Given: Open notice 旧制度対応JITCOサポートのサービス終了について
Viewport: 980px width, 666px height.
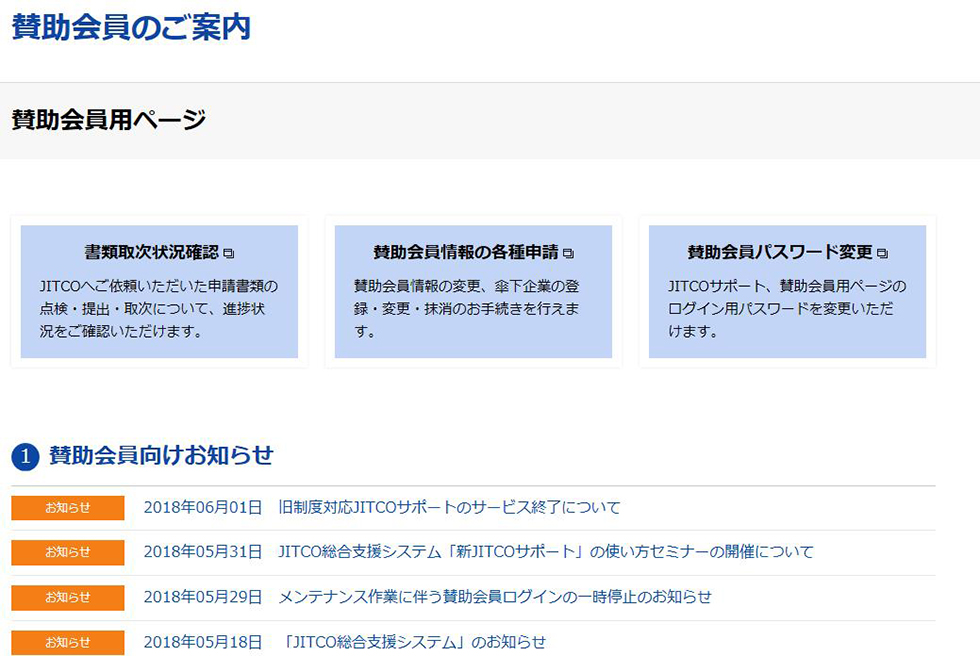Looking at the screenshot, I should point(449,507).
